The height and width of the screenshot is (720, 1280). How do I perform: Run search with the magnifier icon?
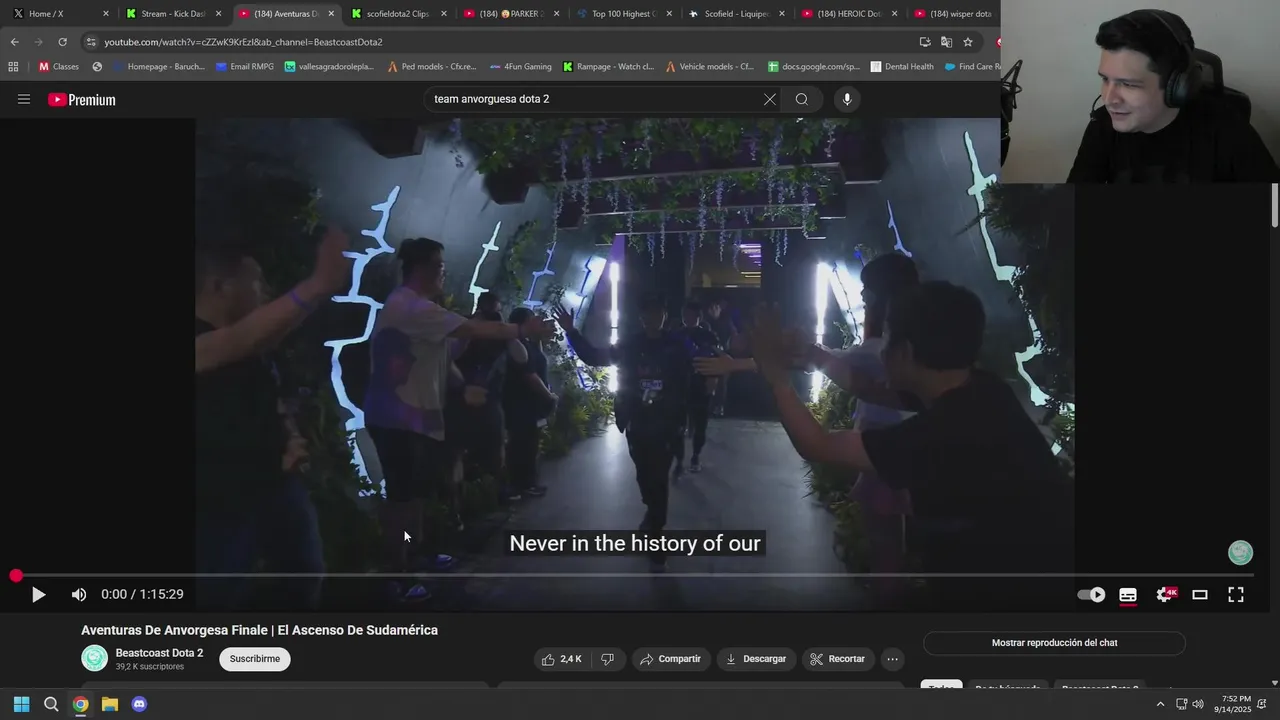coord(801,99)
